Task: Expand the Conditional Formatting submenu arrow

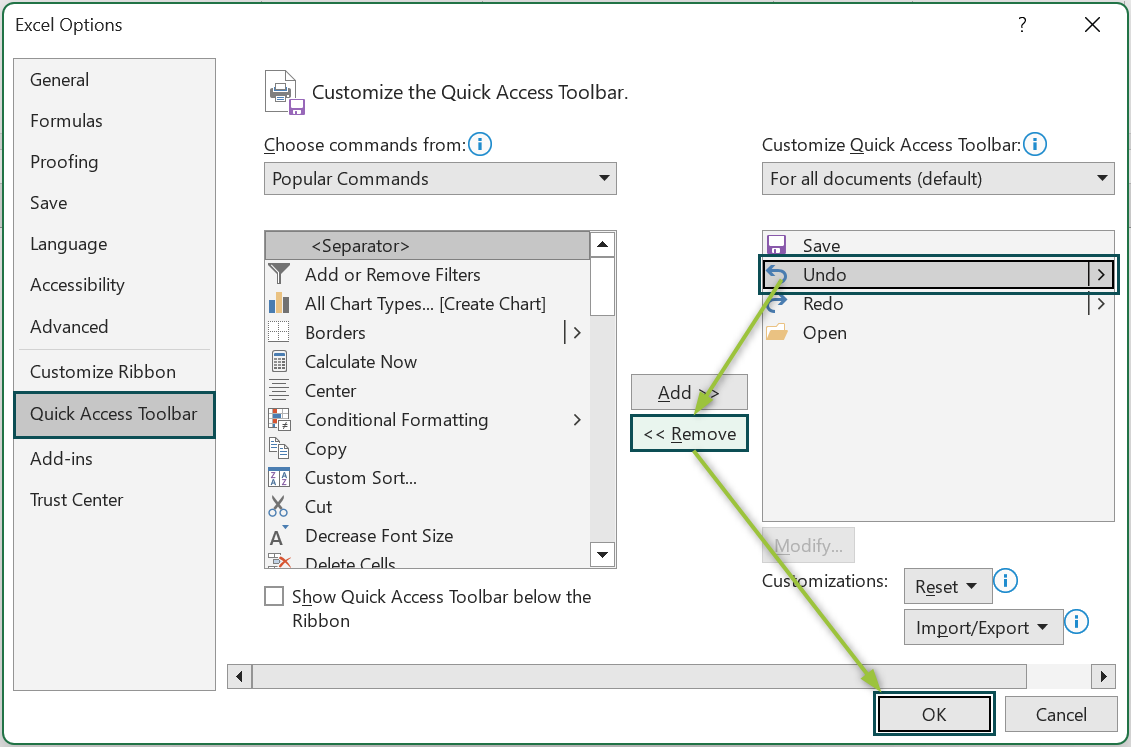Action: [x=576, y=419]
